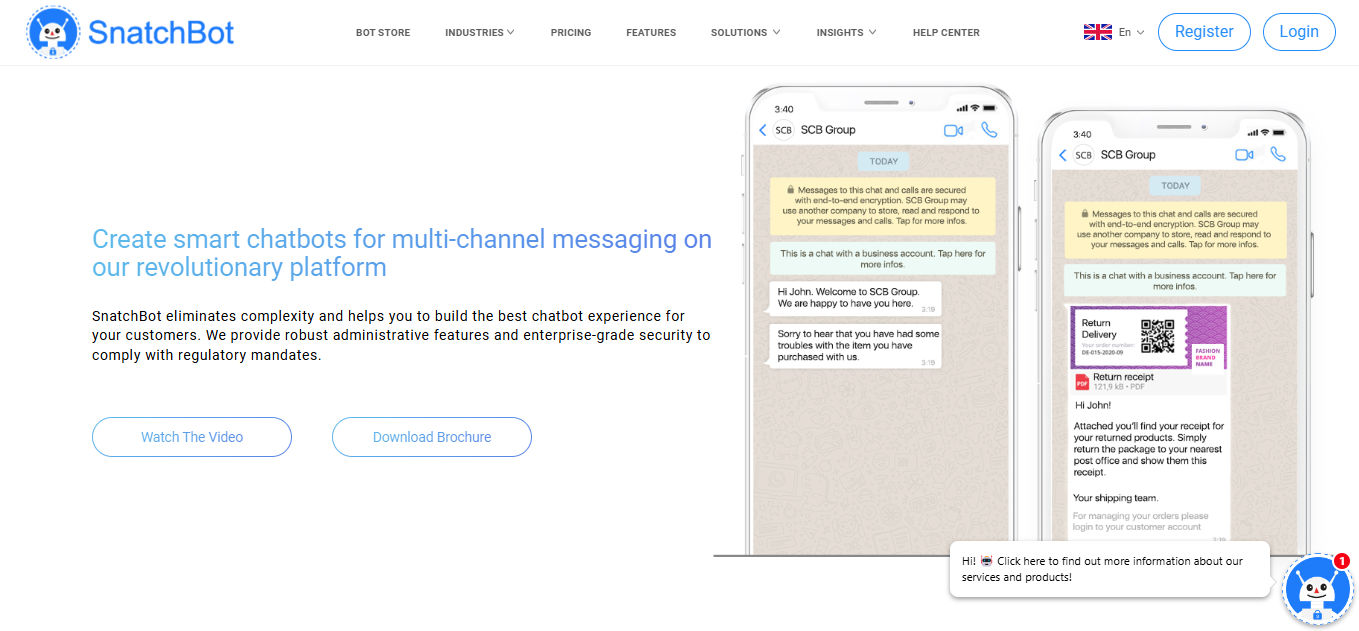Click the Return receipt PDF attachment
The image size is (1359, 631).
click(1148, 382)
